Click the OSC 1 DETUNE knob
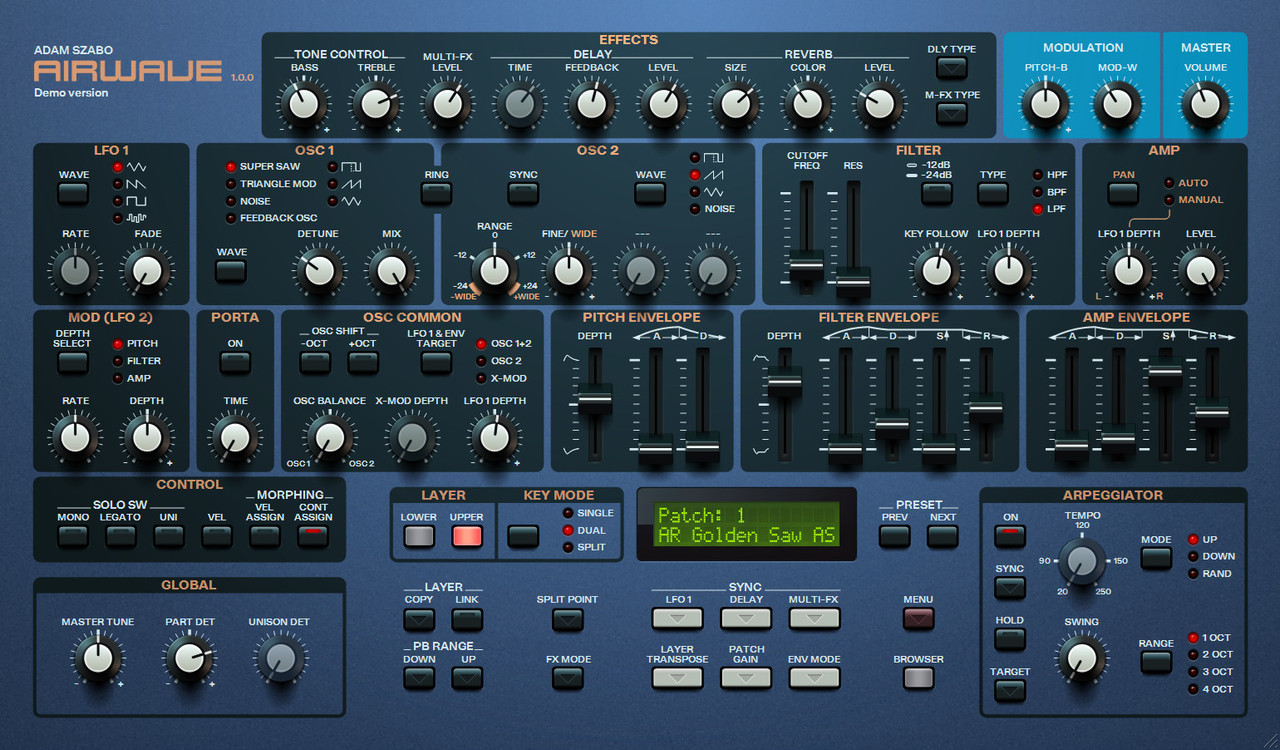Screen dimensions: 1280x750 tap(319, 270)
